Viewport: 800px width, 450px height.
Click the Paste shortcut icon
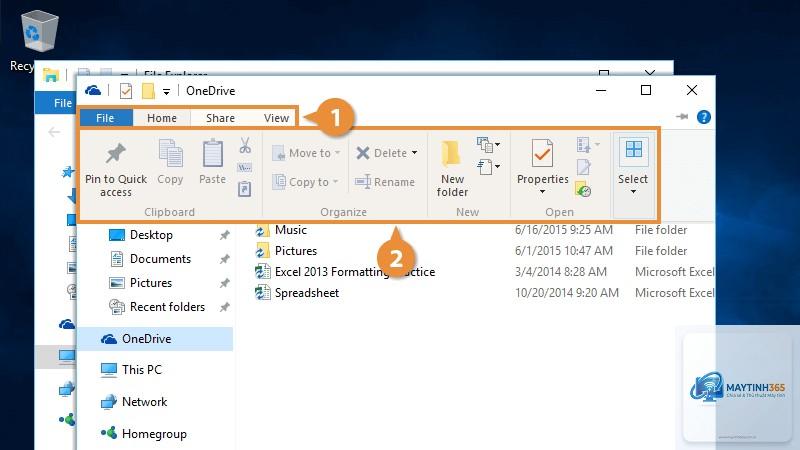tap(245, 189)
